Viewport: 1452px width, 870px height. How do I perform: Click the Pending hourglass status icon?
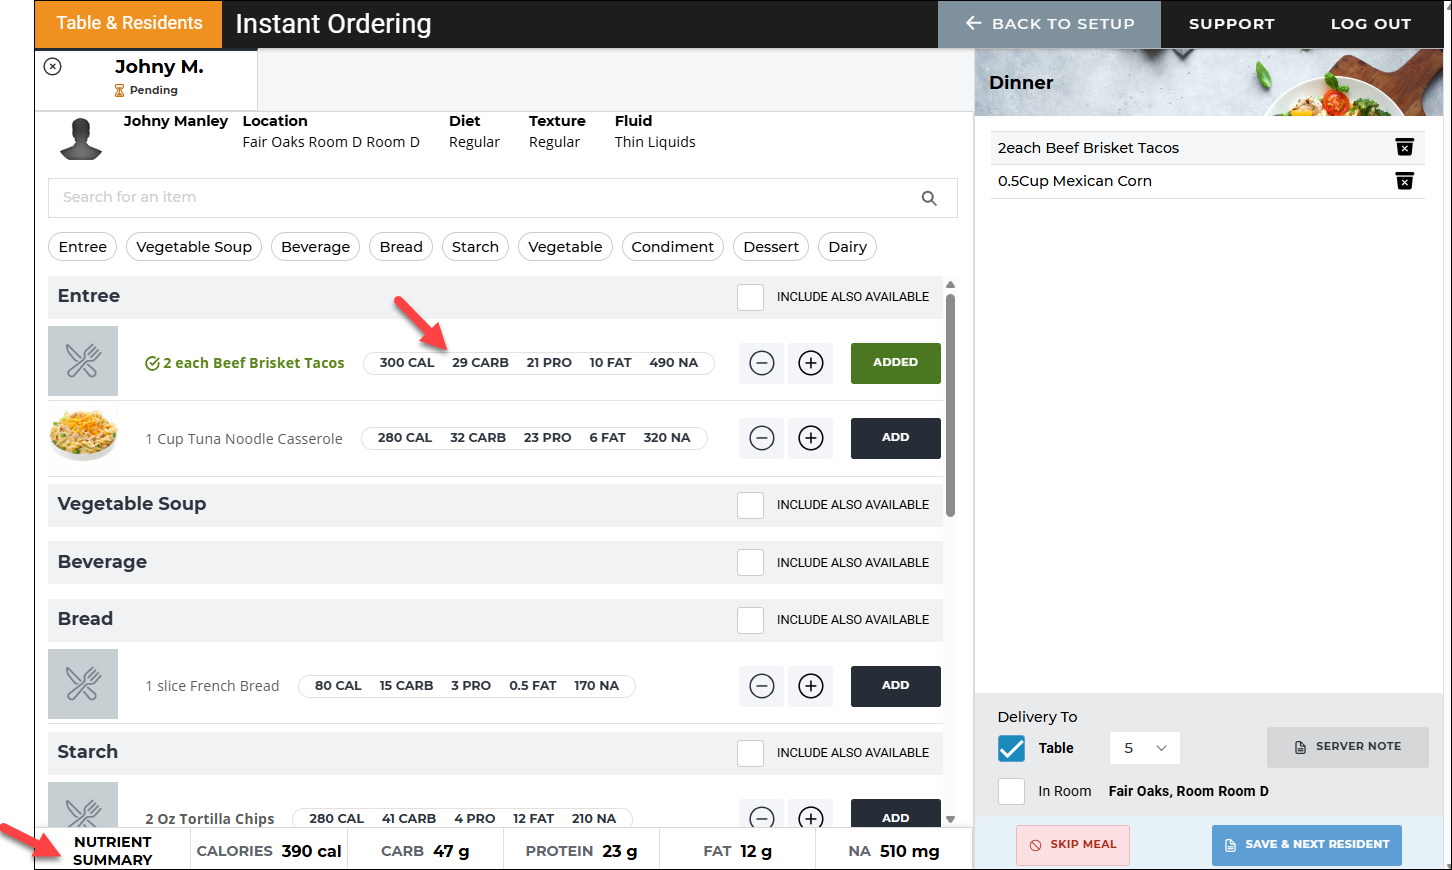pos(119,90)
